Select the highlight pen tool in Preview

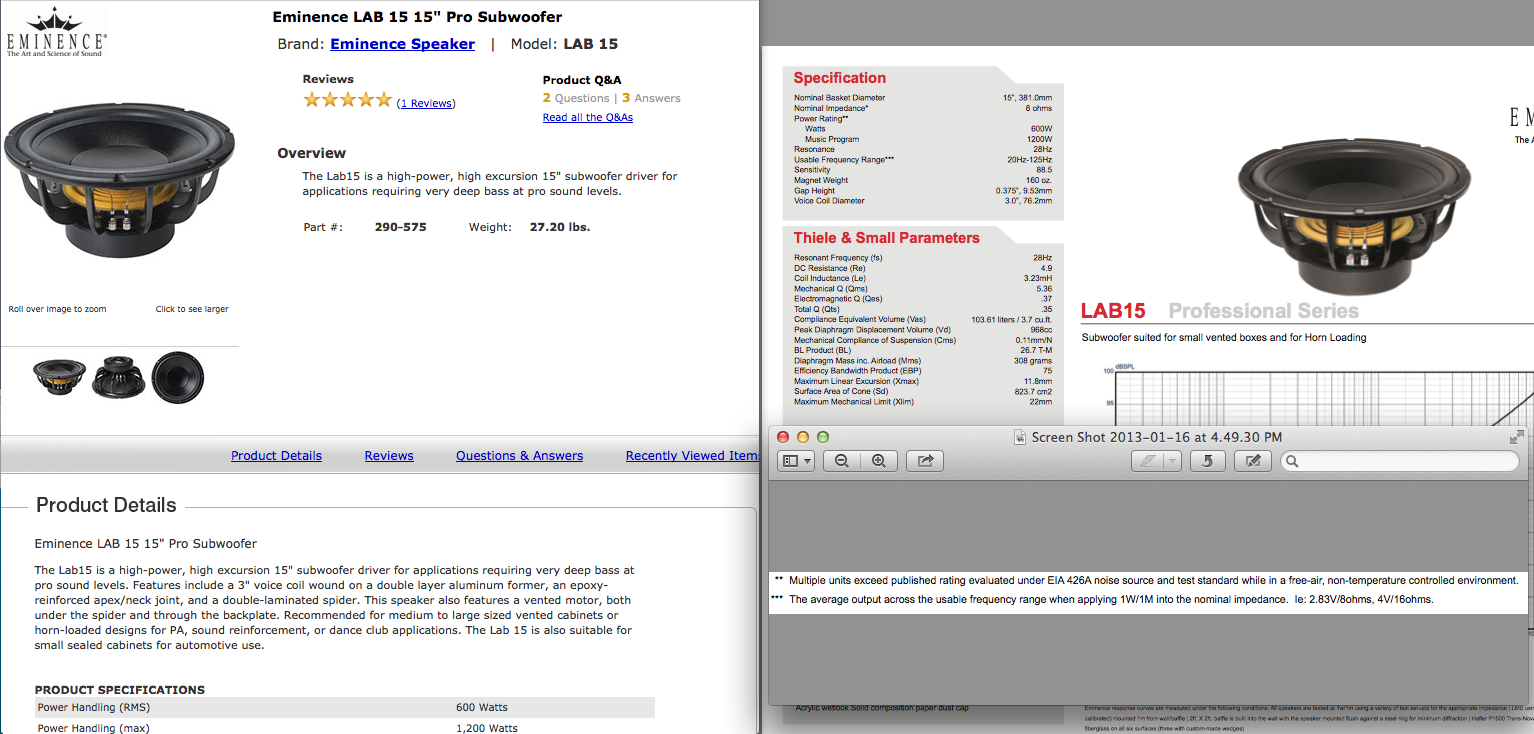click(1147, 461)
